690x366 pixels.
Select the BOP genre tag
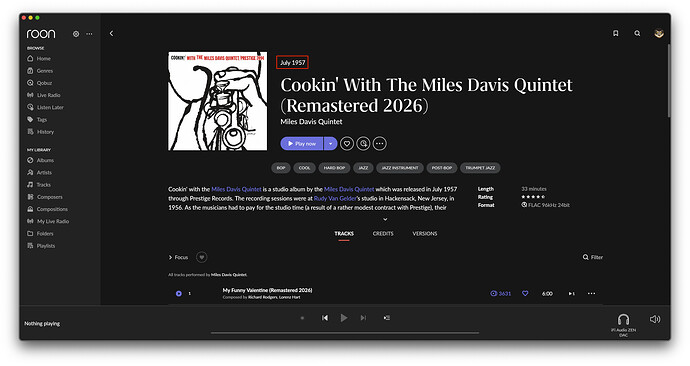(x=281, y=168)
